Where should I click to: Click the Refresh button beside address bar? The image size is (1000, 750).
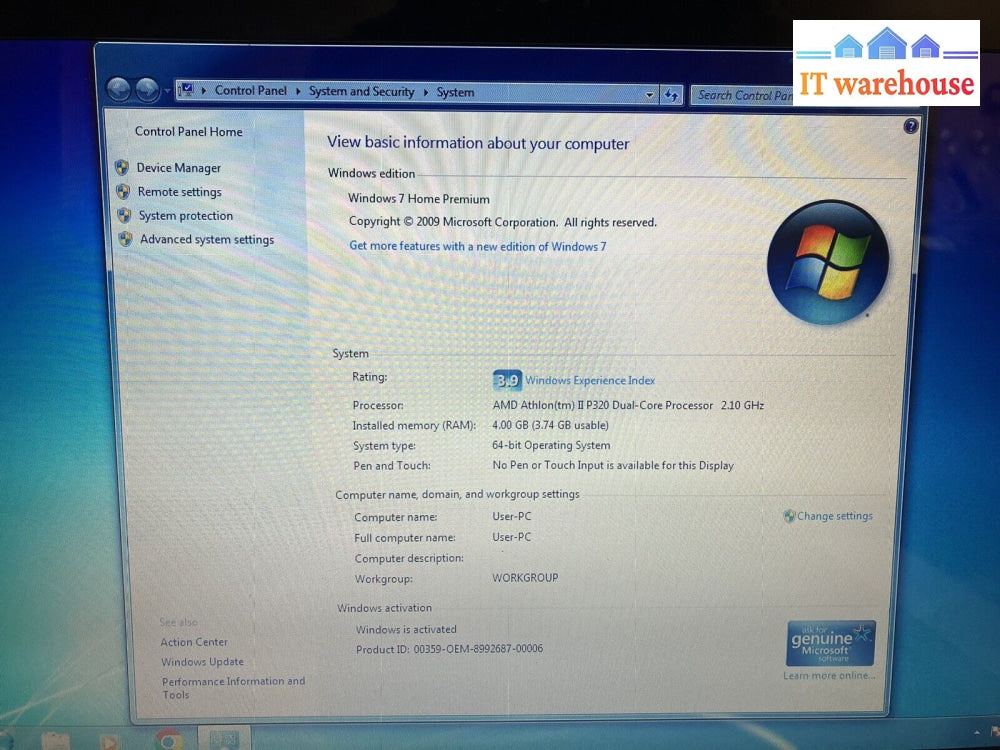click(x=671, y=95)
